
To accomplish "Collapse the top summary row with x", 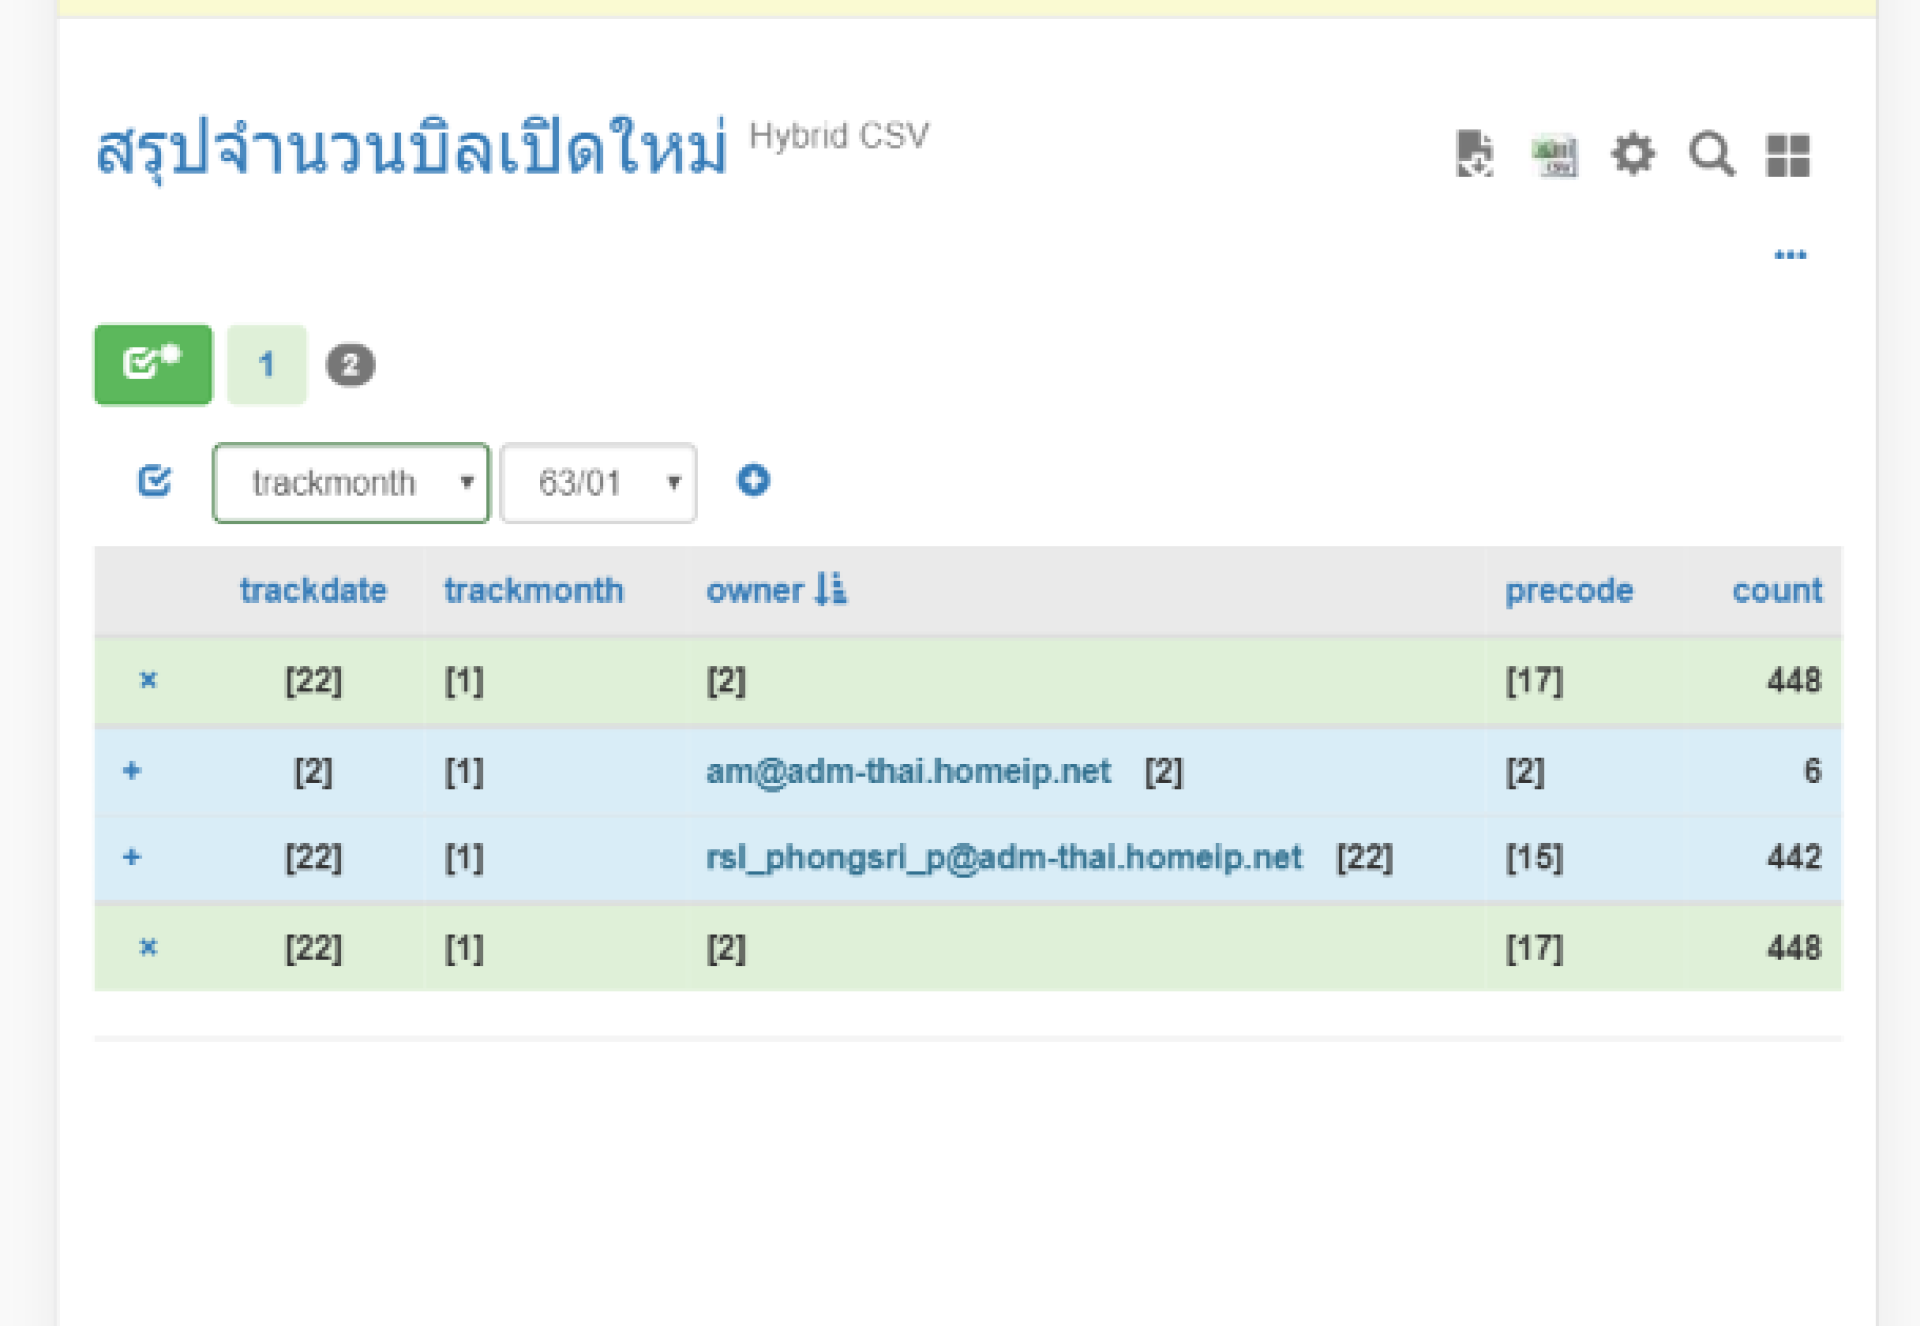I will [x=148, y=680].
